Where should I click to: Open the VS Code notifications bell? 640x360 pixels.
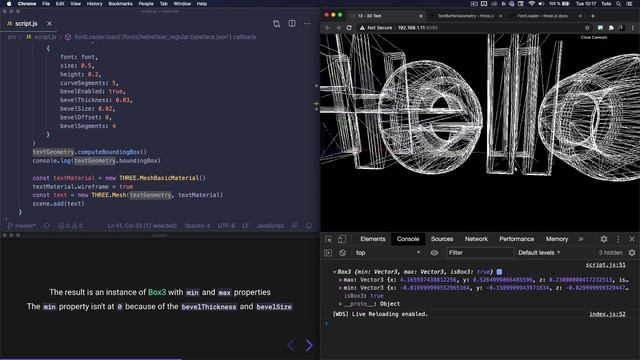coord(309,226)
